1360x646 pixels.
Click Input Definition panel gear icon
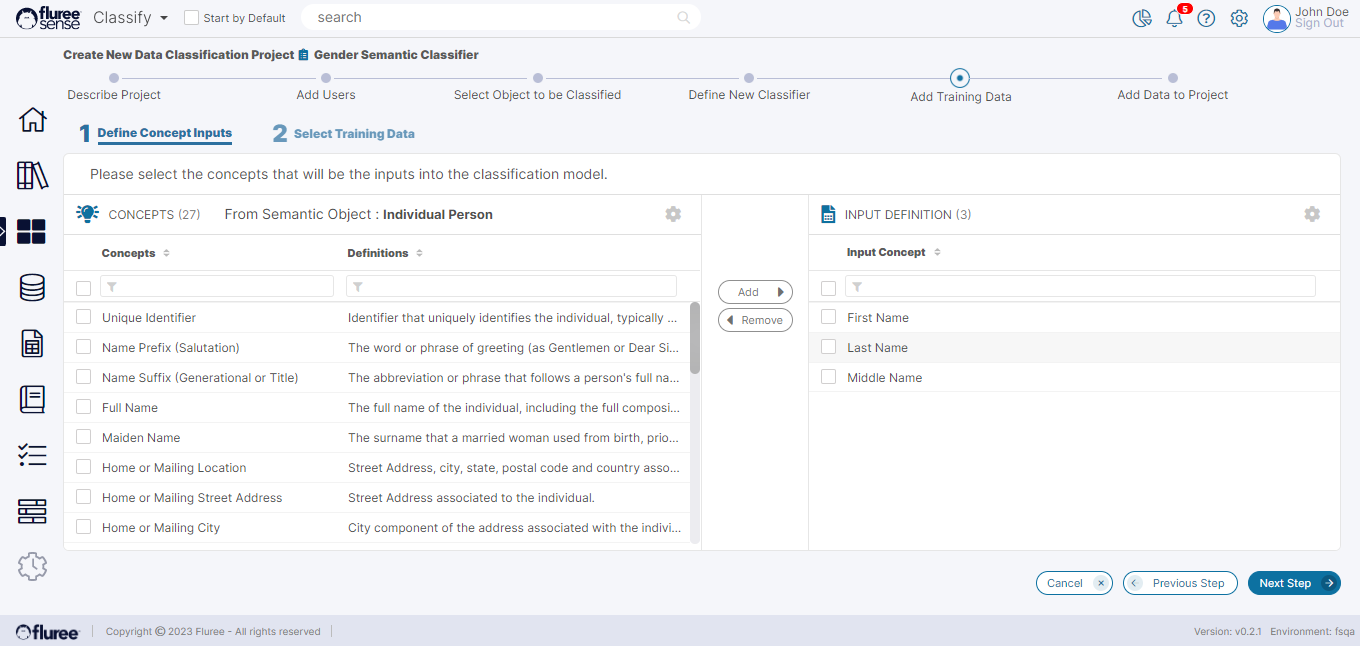(1312, 214)
